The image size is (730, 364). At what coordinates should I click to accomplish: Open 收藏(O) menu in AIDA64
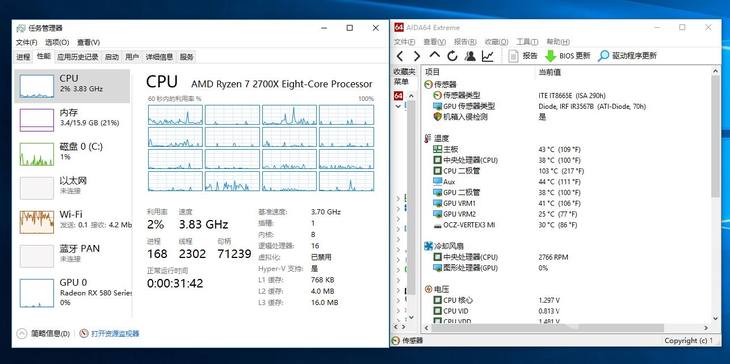pos(496,42)
